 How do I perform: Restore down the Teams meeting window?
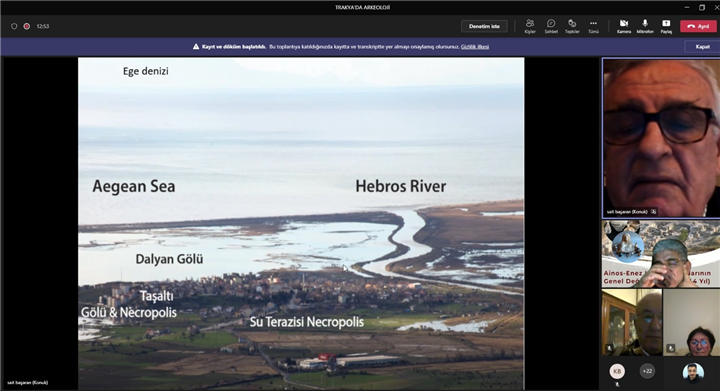(702, 7)
